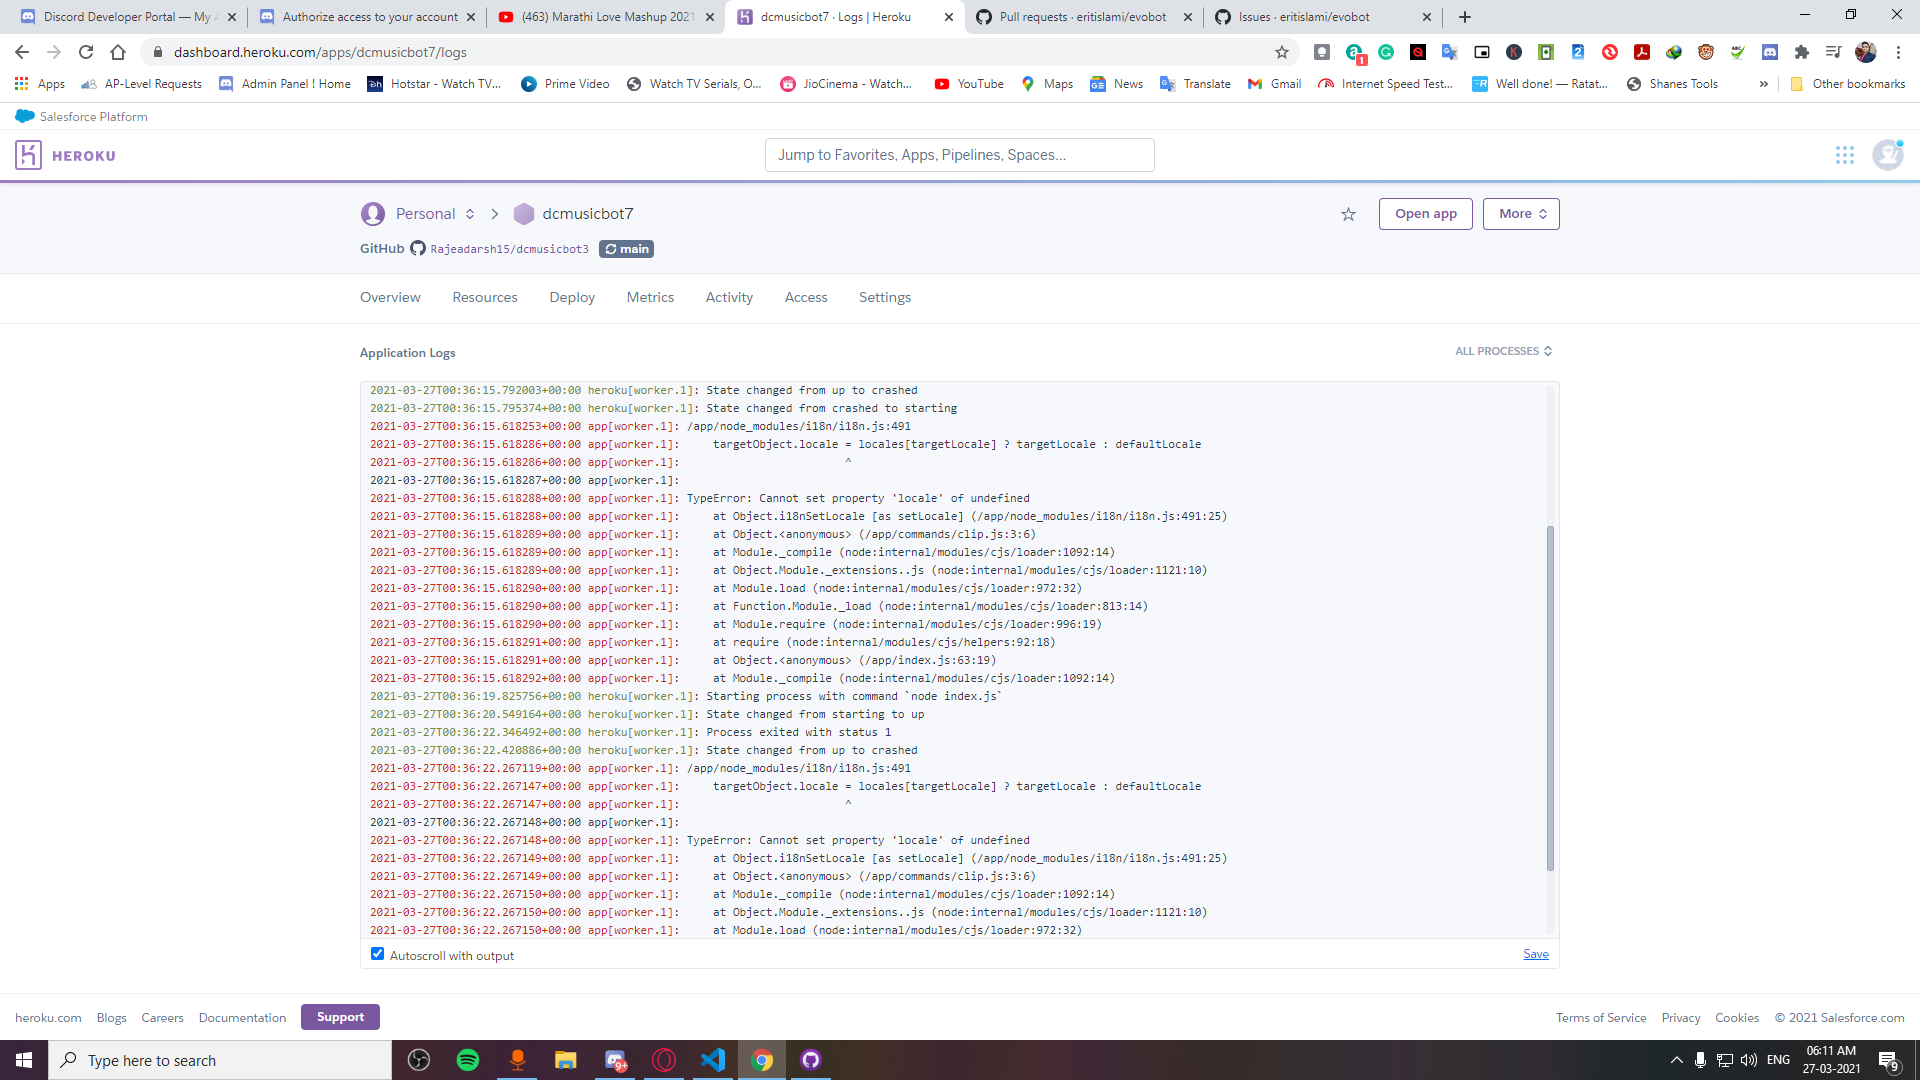Open Visual Studio Code from the taskbar

[713, 1060]
